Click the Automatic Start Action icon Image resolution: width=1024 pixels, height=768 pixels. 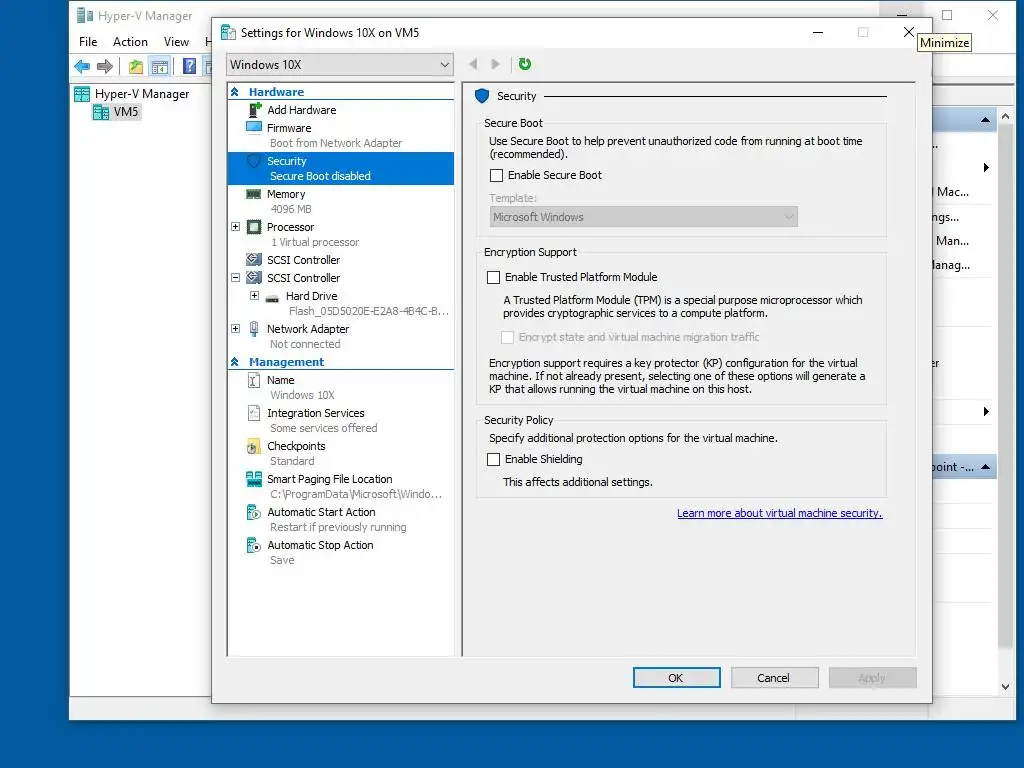coord(254,512)
